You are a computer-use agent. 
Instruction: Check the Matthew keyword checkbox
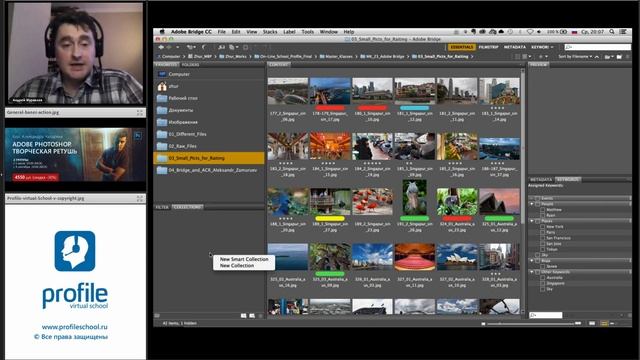pyautogui.click(x=542, y=209)
